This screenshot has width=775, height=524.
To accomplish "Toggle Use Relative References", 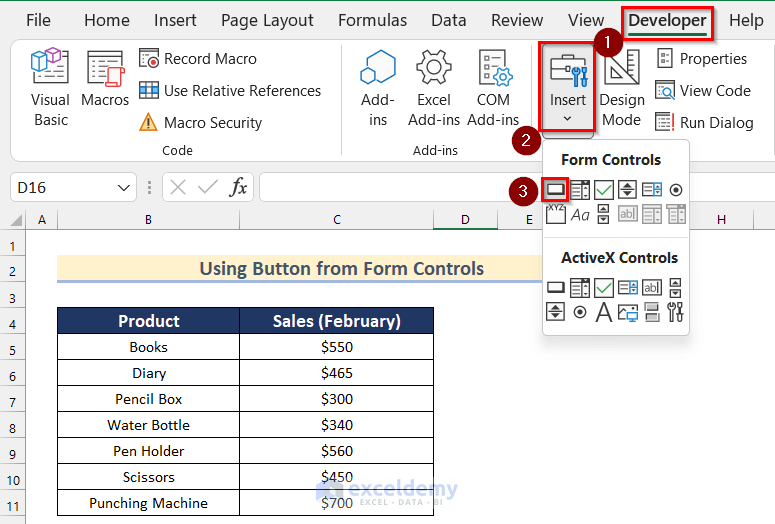I will [230, 91].
